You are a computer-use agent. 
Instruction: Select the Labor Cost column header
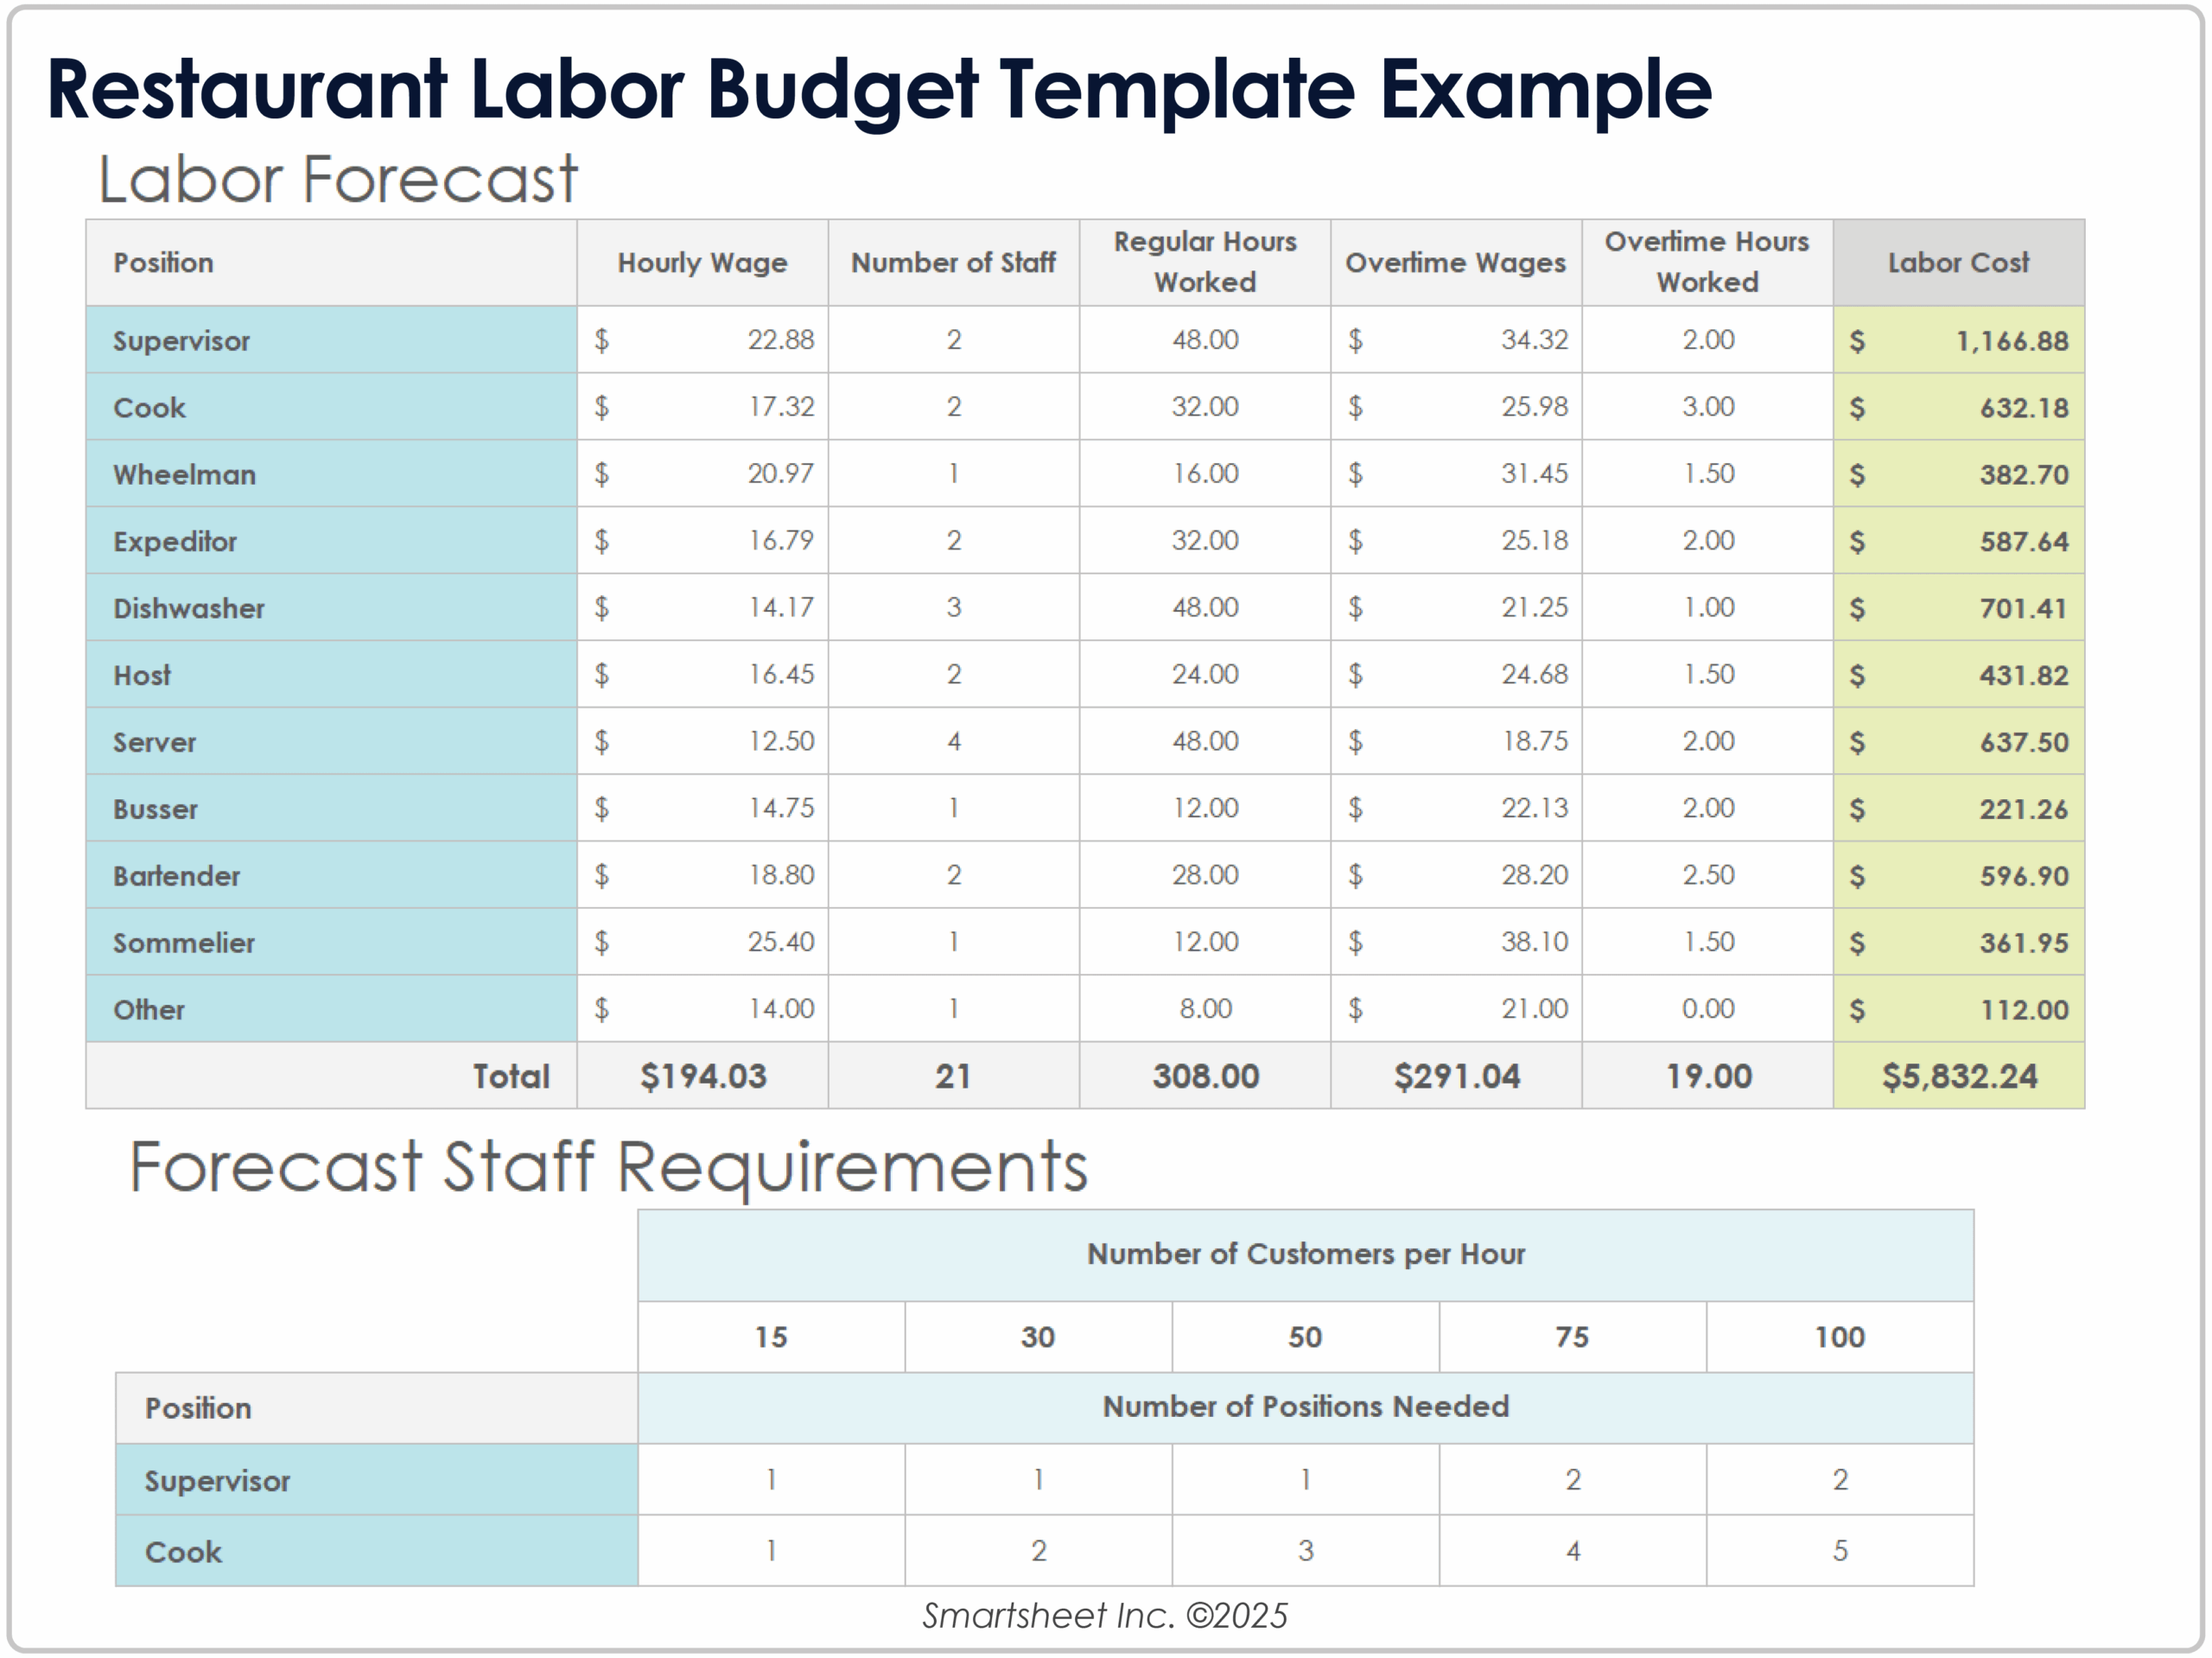pyautogui.click(x=1958, y=262)
